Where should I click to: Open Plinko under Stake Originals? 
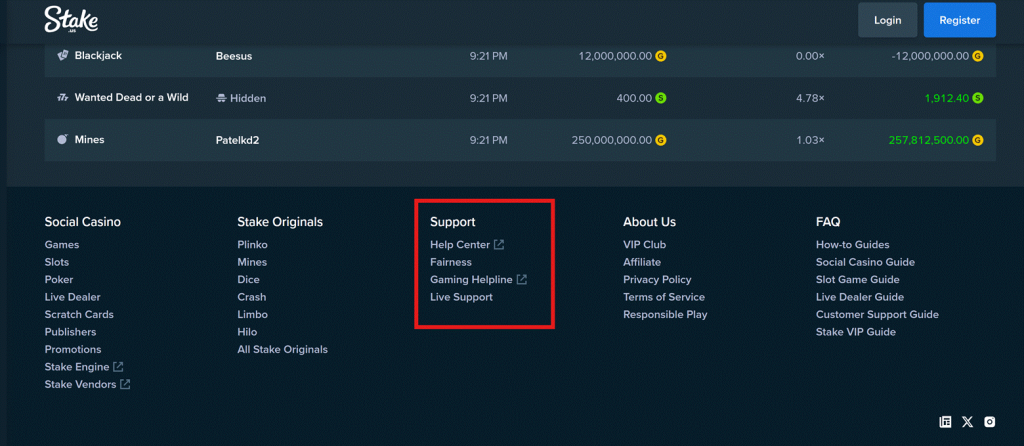[x=253, y=245]
